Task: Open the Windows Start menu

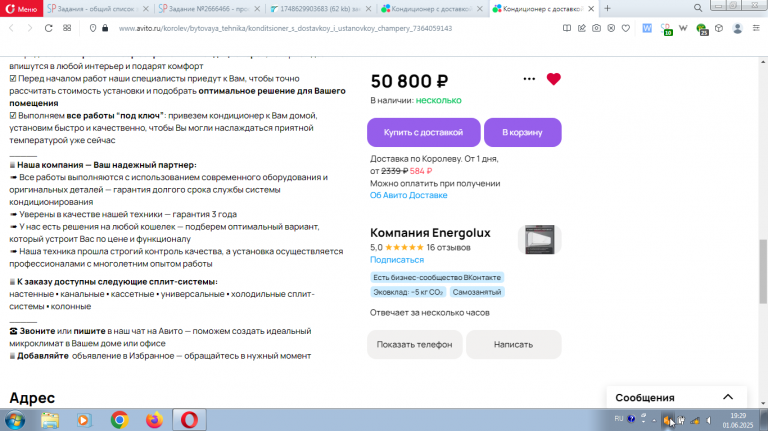Action: coord(15,420)
